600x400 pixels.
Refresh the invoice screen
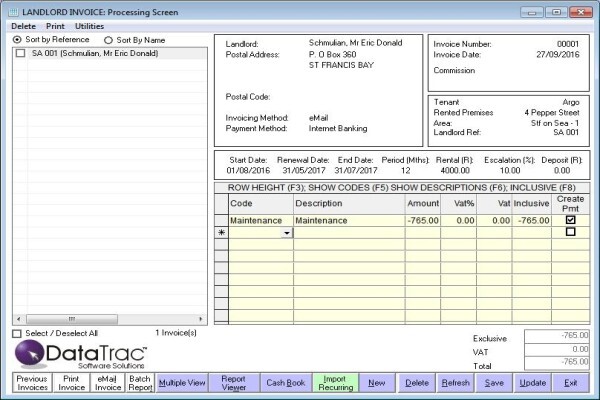455,383
